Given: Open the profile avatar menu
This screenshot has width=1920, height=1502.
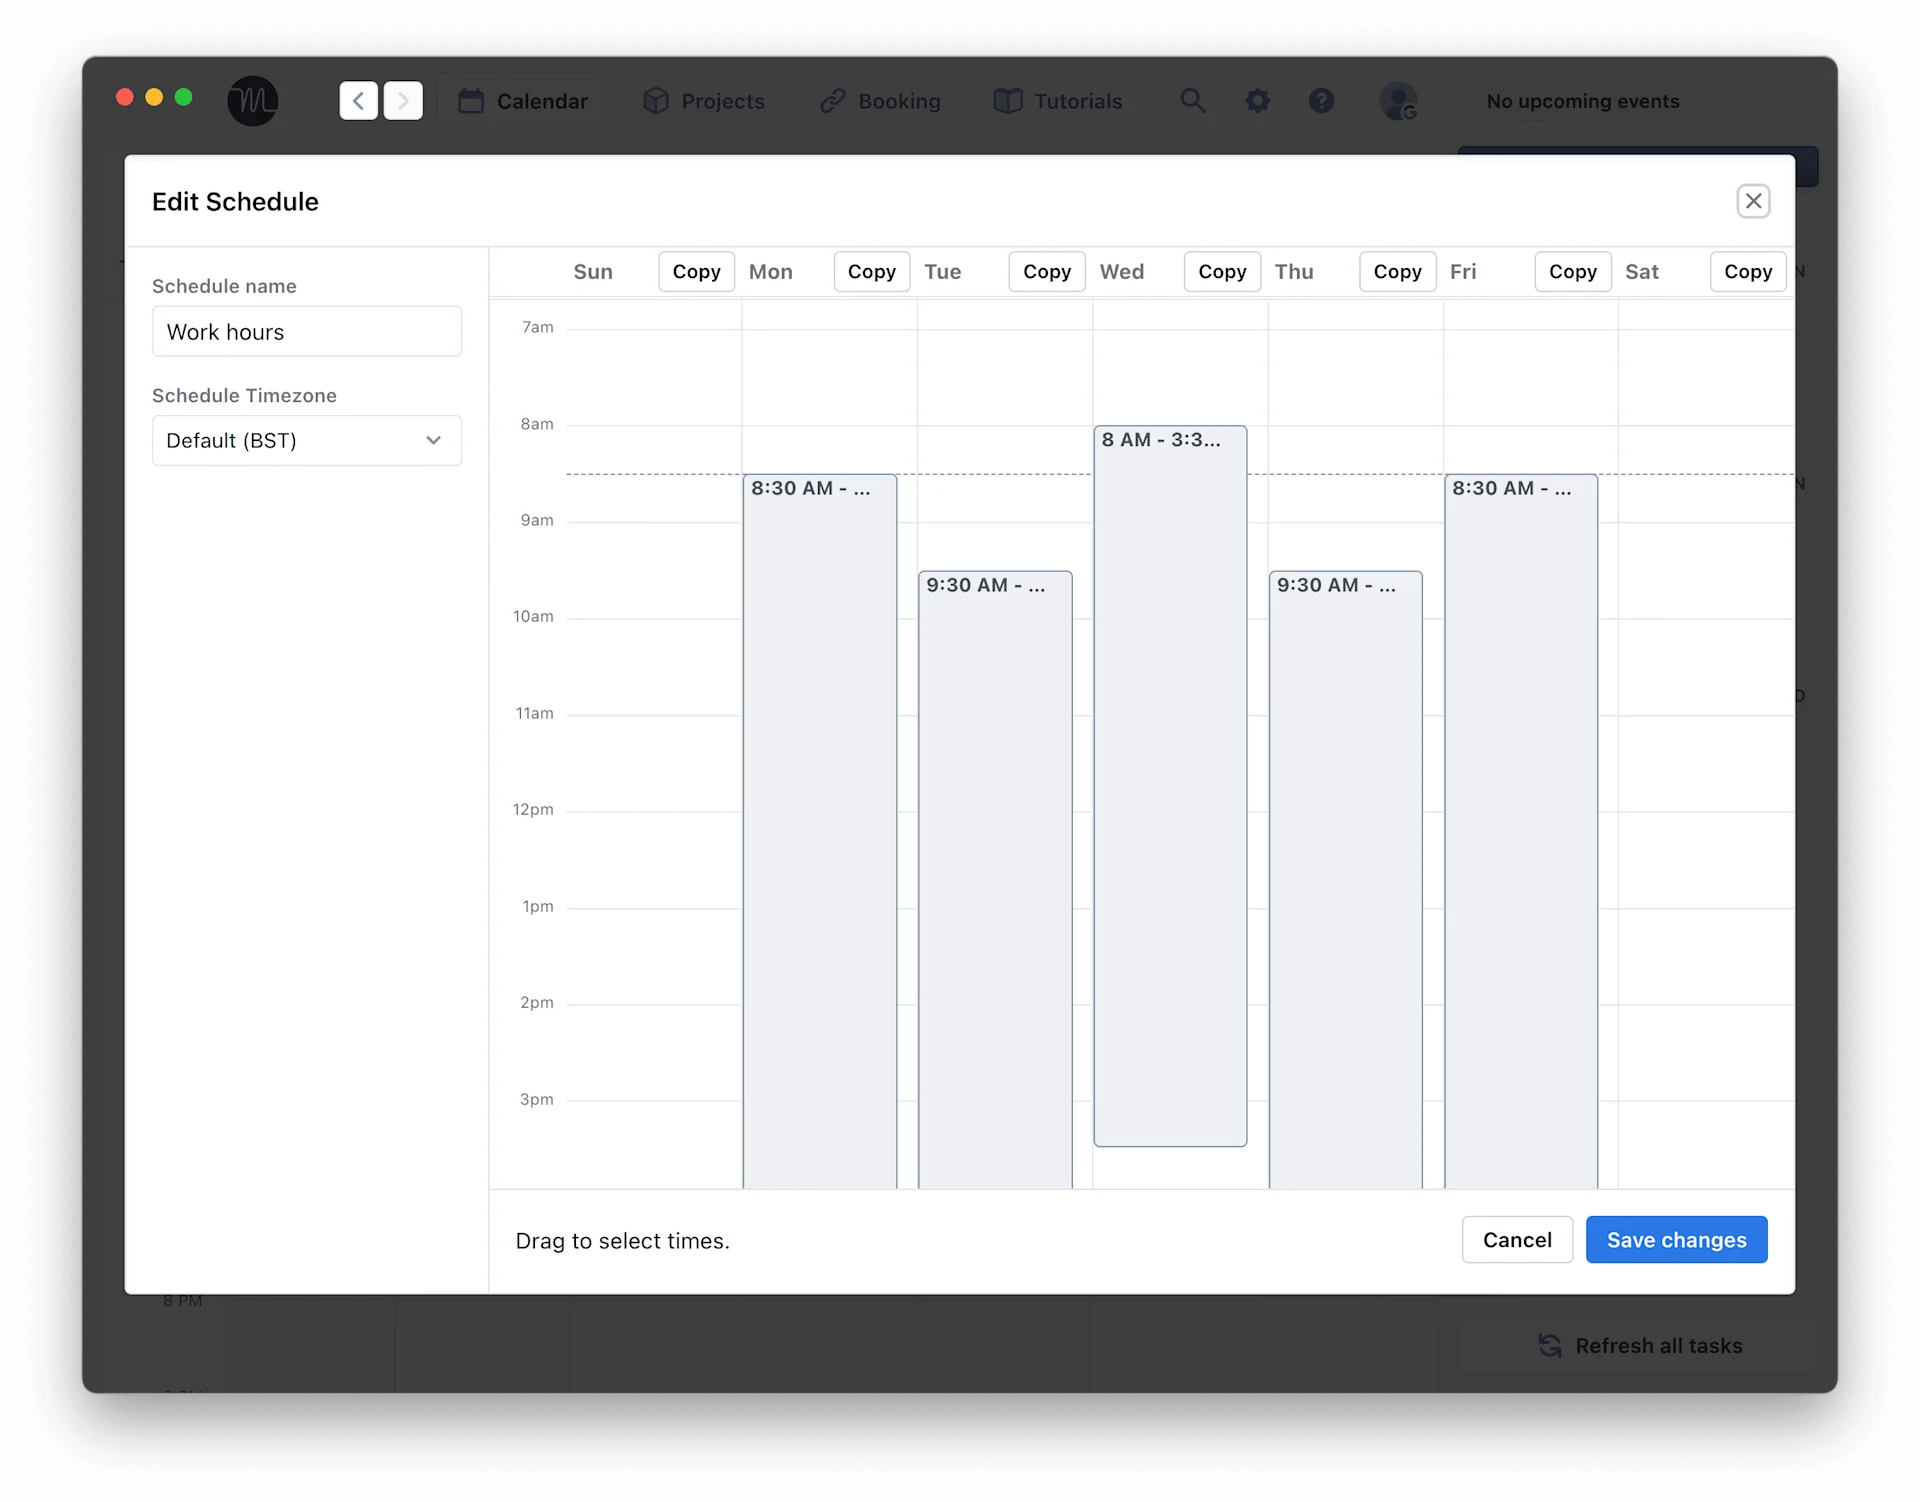Looking at the screenshot, I should coord(1399,101).
